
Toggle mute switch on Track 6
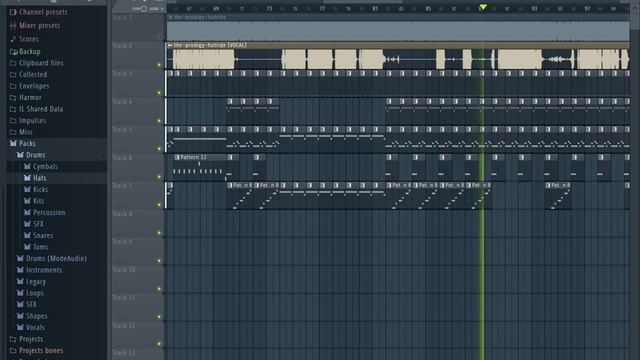tap(159, 177)
